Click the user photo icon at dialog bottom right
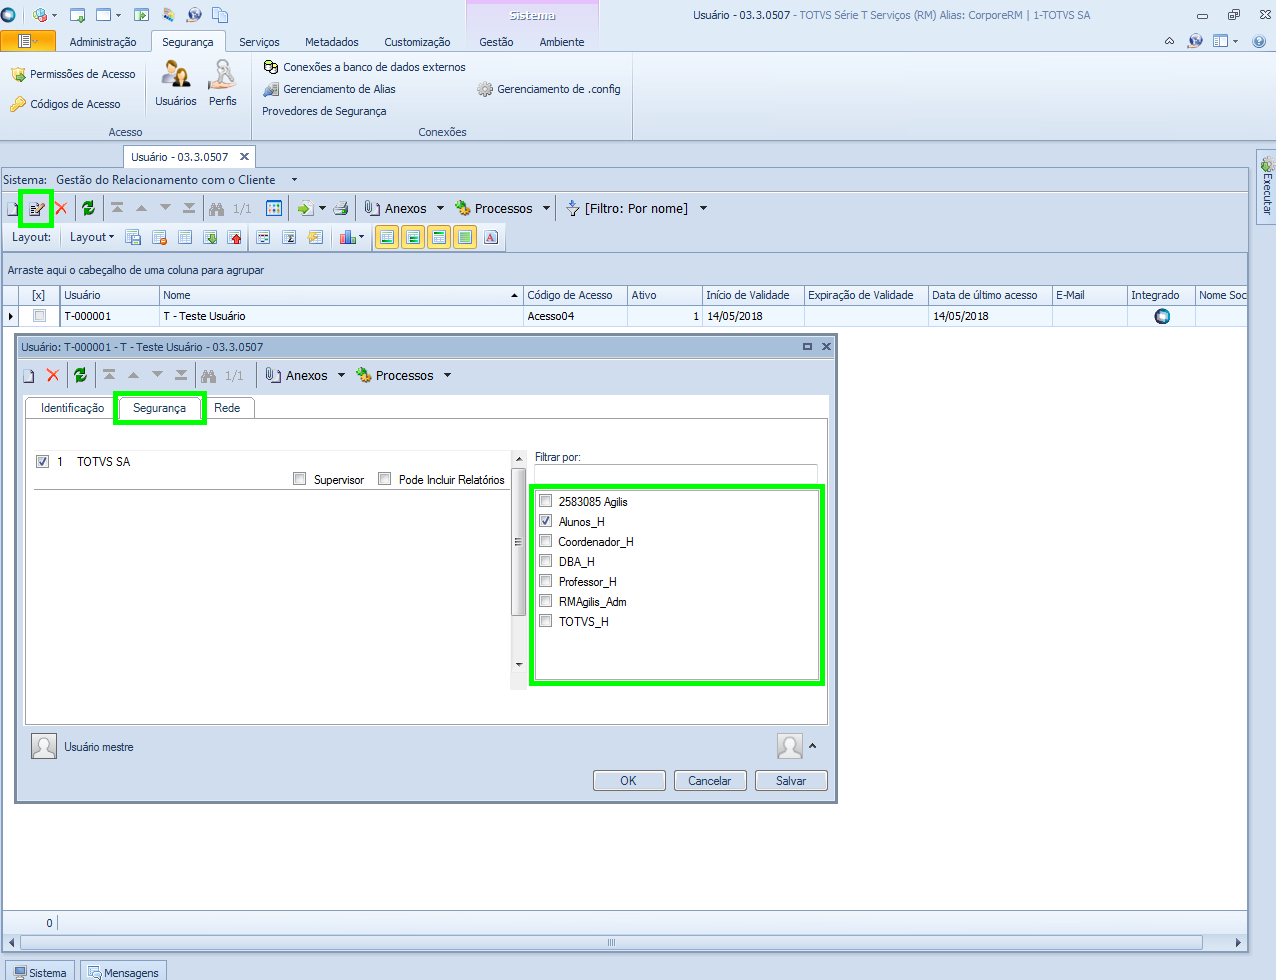Viewport: 1276px width, 980px height. 790,746
